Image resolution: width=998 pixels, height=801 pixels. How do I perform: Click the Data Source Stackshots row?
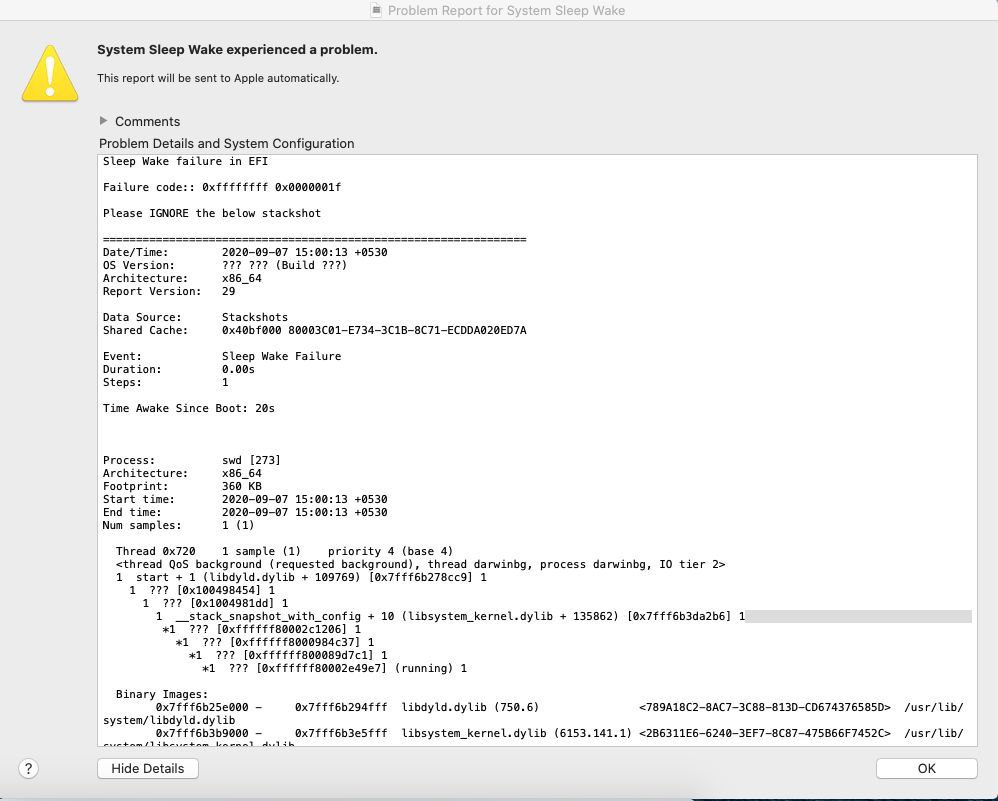pyautogui.click(x=195, y=317)
